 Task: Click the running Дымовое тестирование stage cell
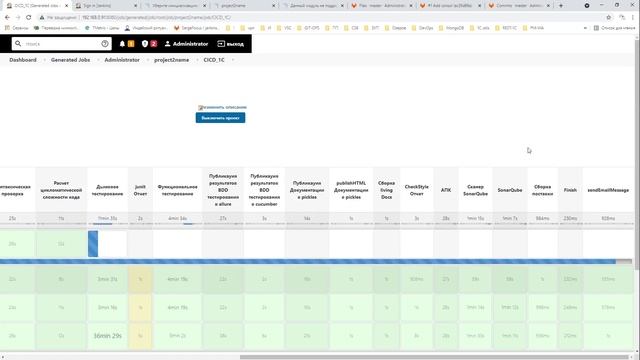pos(107,244)
